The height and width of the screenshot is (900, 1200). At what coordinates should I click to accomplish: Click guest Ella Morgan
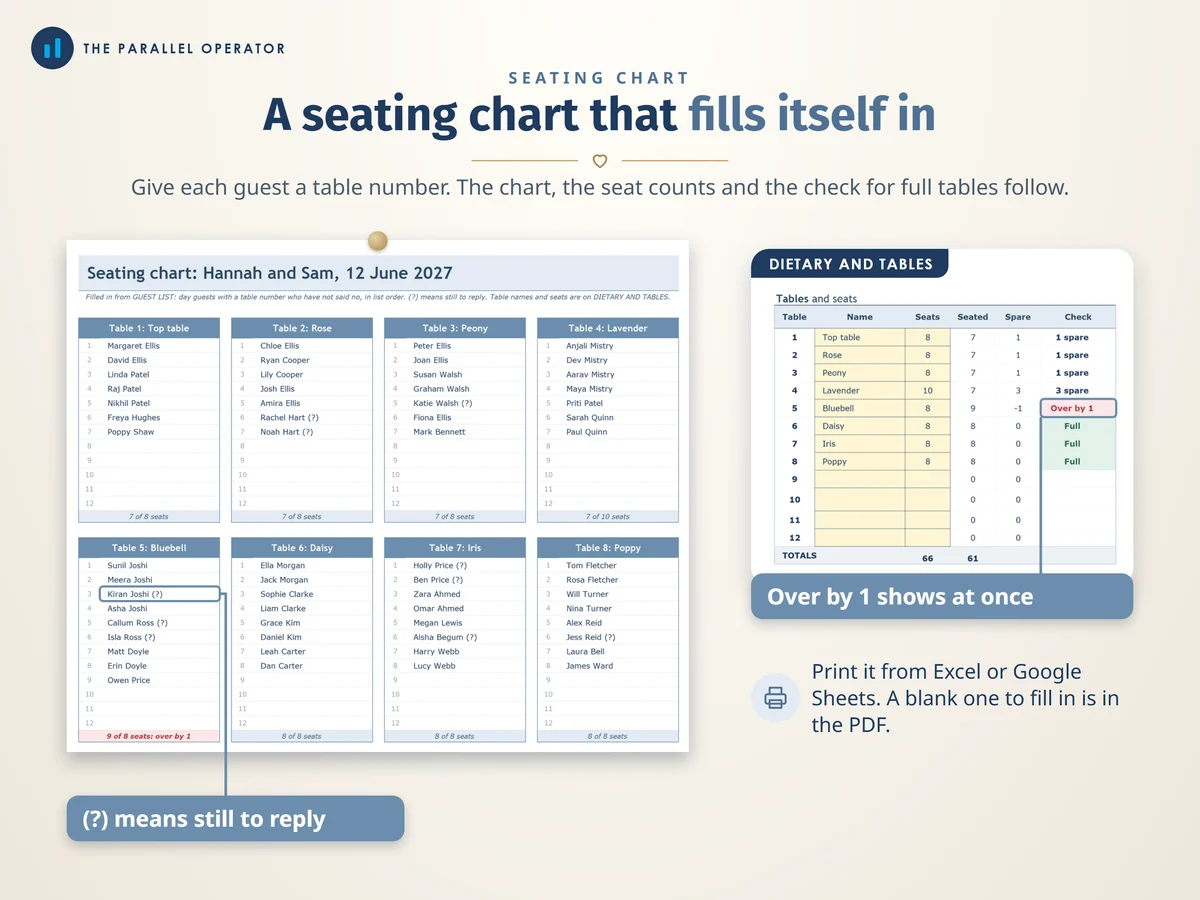click(283, 566)
